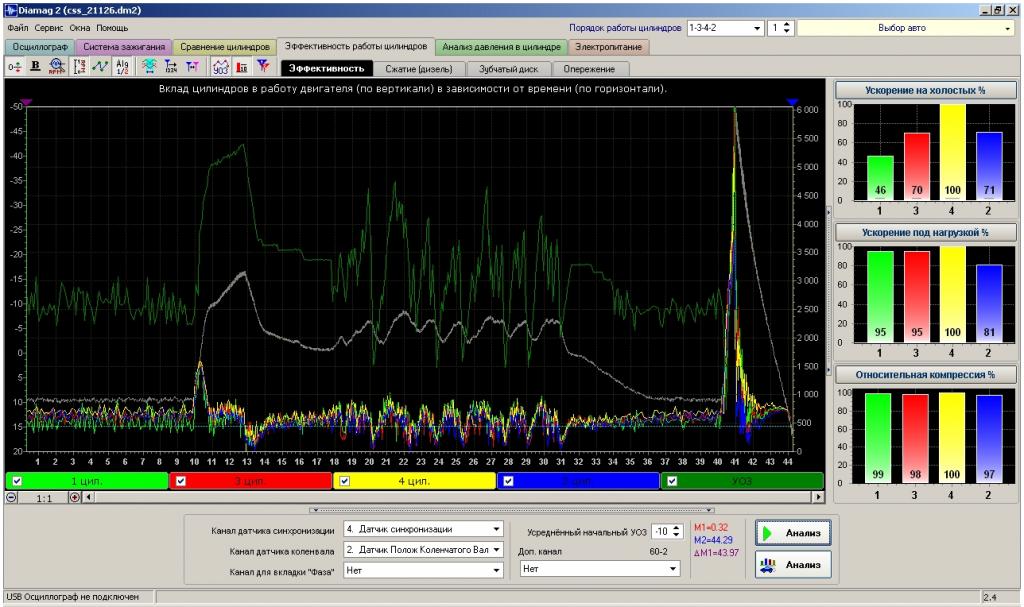Open the Файл menu
The image size is (1024, 607).
click(x=18, y=28)
